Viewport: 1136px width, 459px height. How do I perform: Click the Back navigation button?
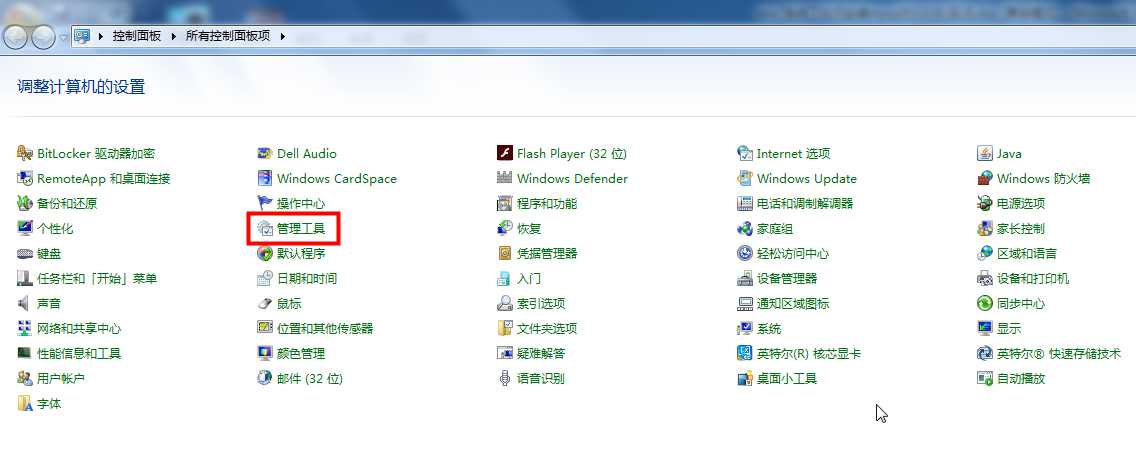point(17,37)
